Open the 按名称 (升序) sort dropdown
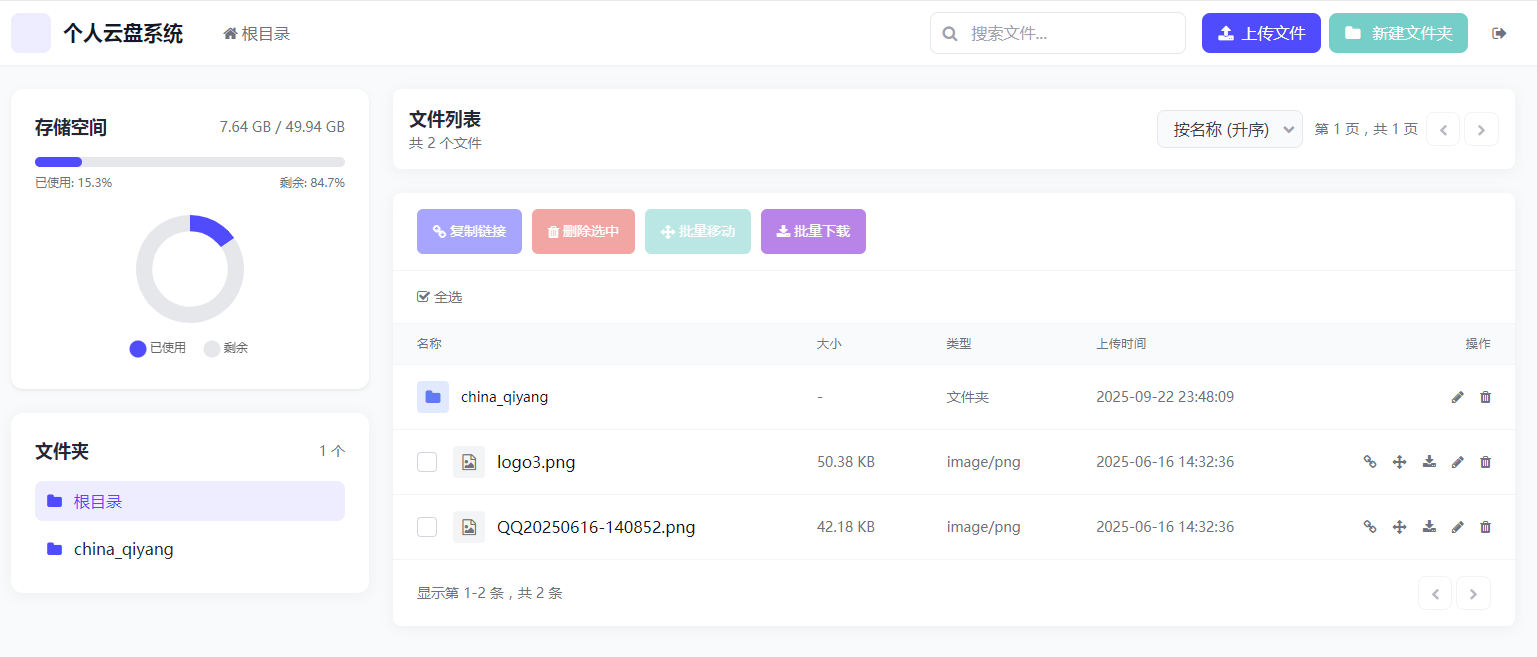The image size is (1537, 657). tap(1229, 129)
